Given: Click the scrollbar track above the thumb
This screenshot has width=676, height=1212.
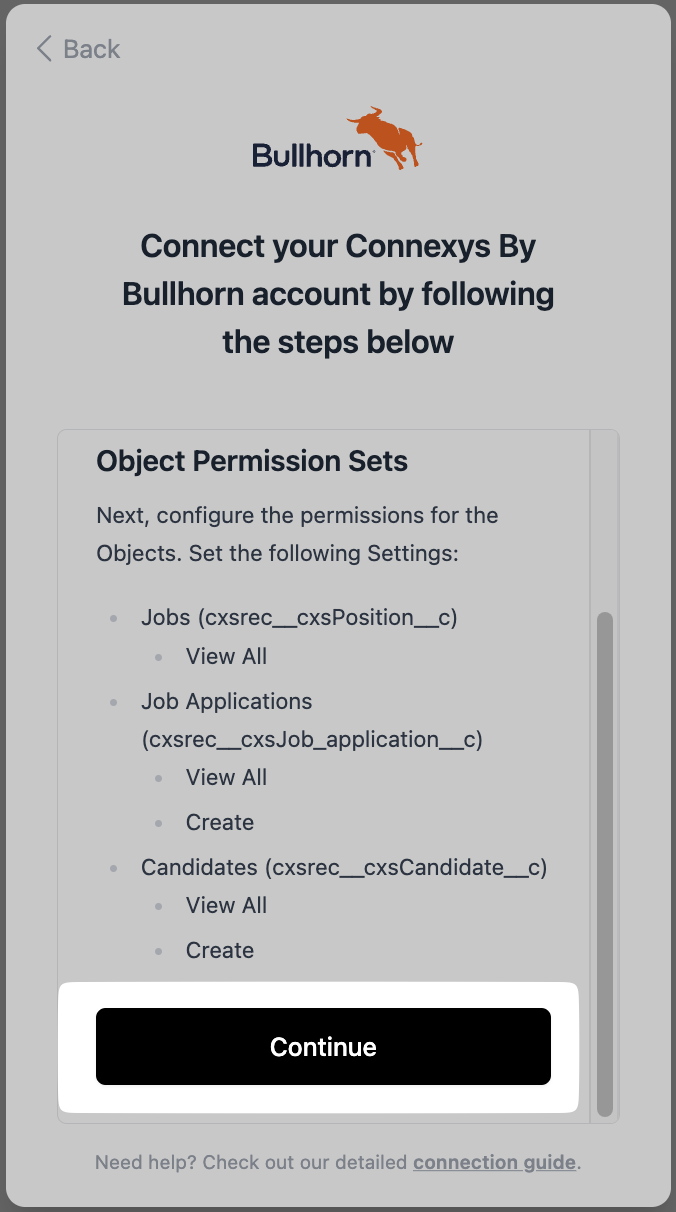Looking at the screenshot, I should pos(604,520).
